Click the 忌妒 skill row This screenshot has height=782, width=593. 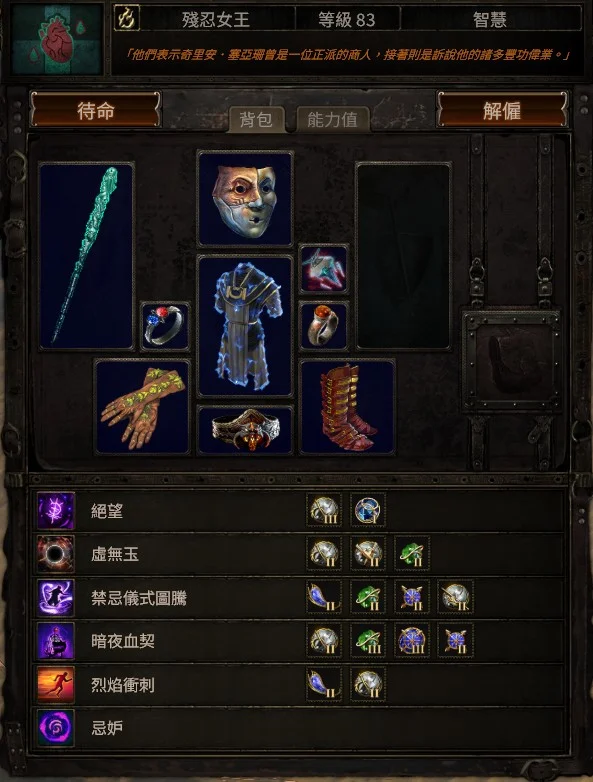(x=299, y=728)
